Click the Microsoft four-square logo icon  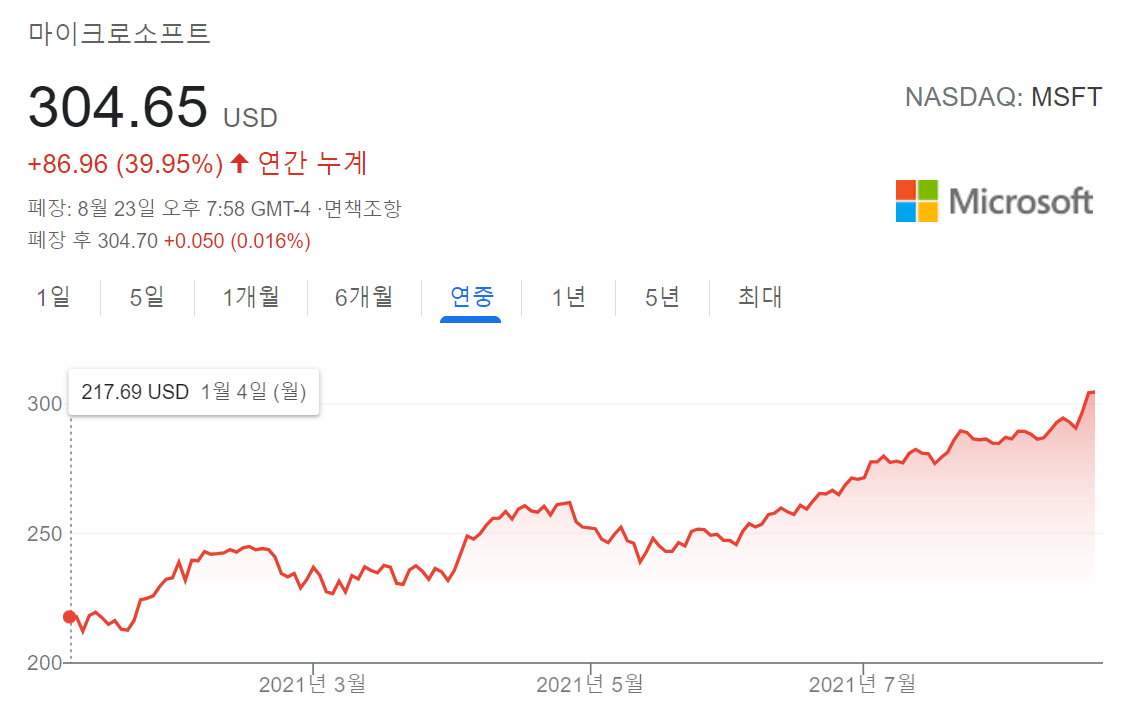pyautogui.click(x=916, y=201)
